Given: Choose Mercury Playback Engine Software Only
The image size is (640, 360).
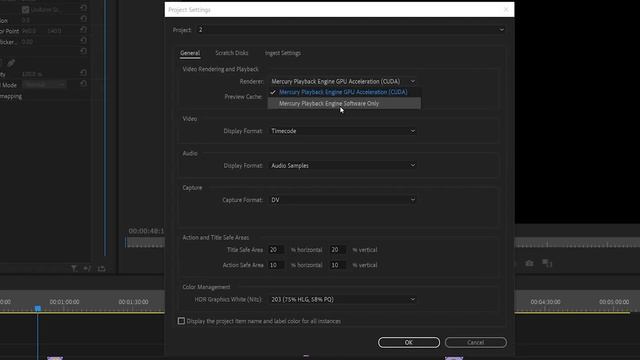Looking at the screenshot, I should coord(344,104).
